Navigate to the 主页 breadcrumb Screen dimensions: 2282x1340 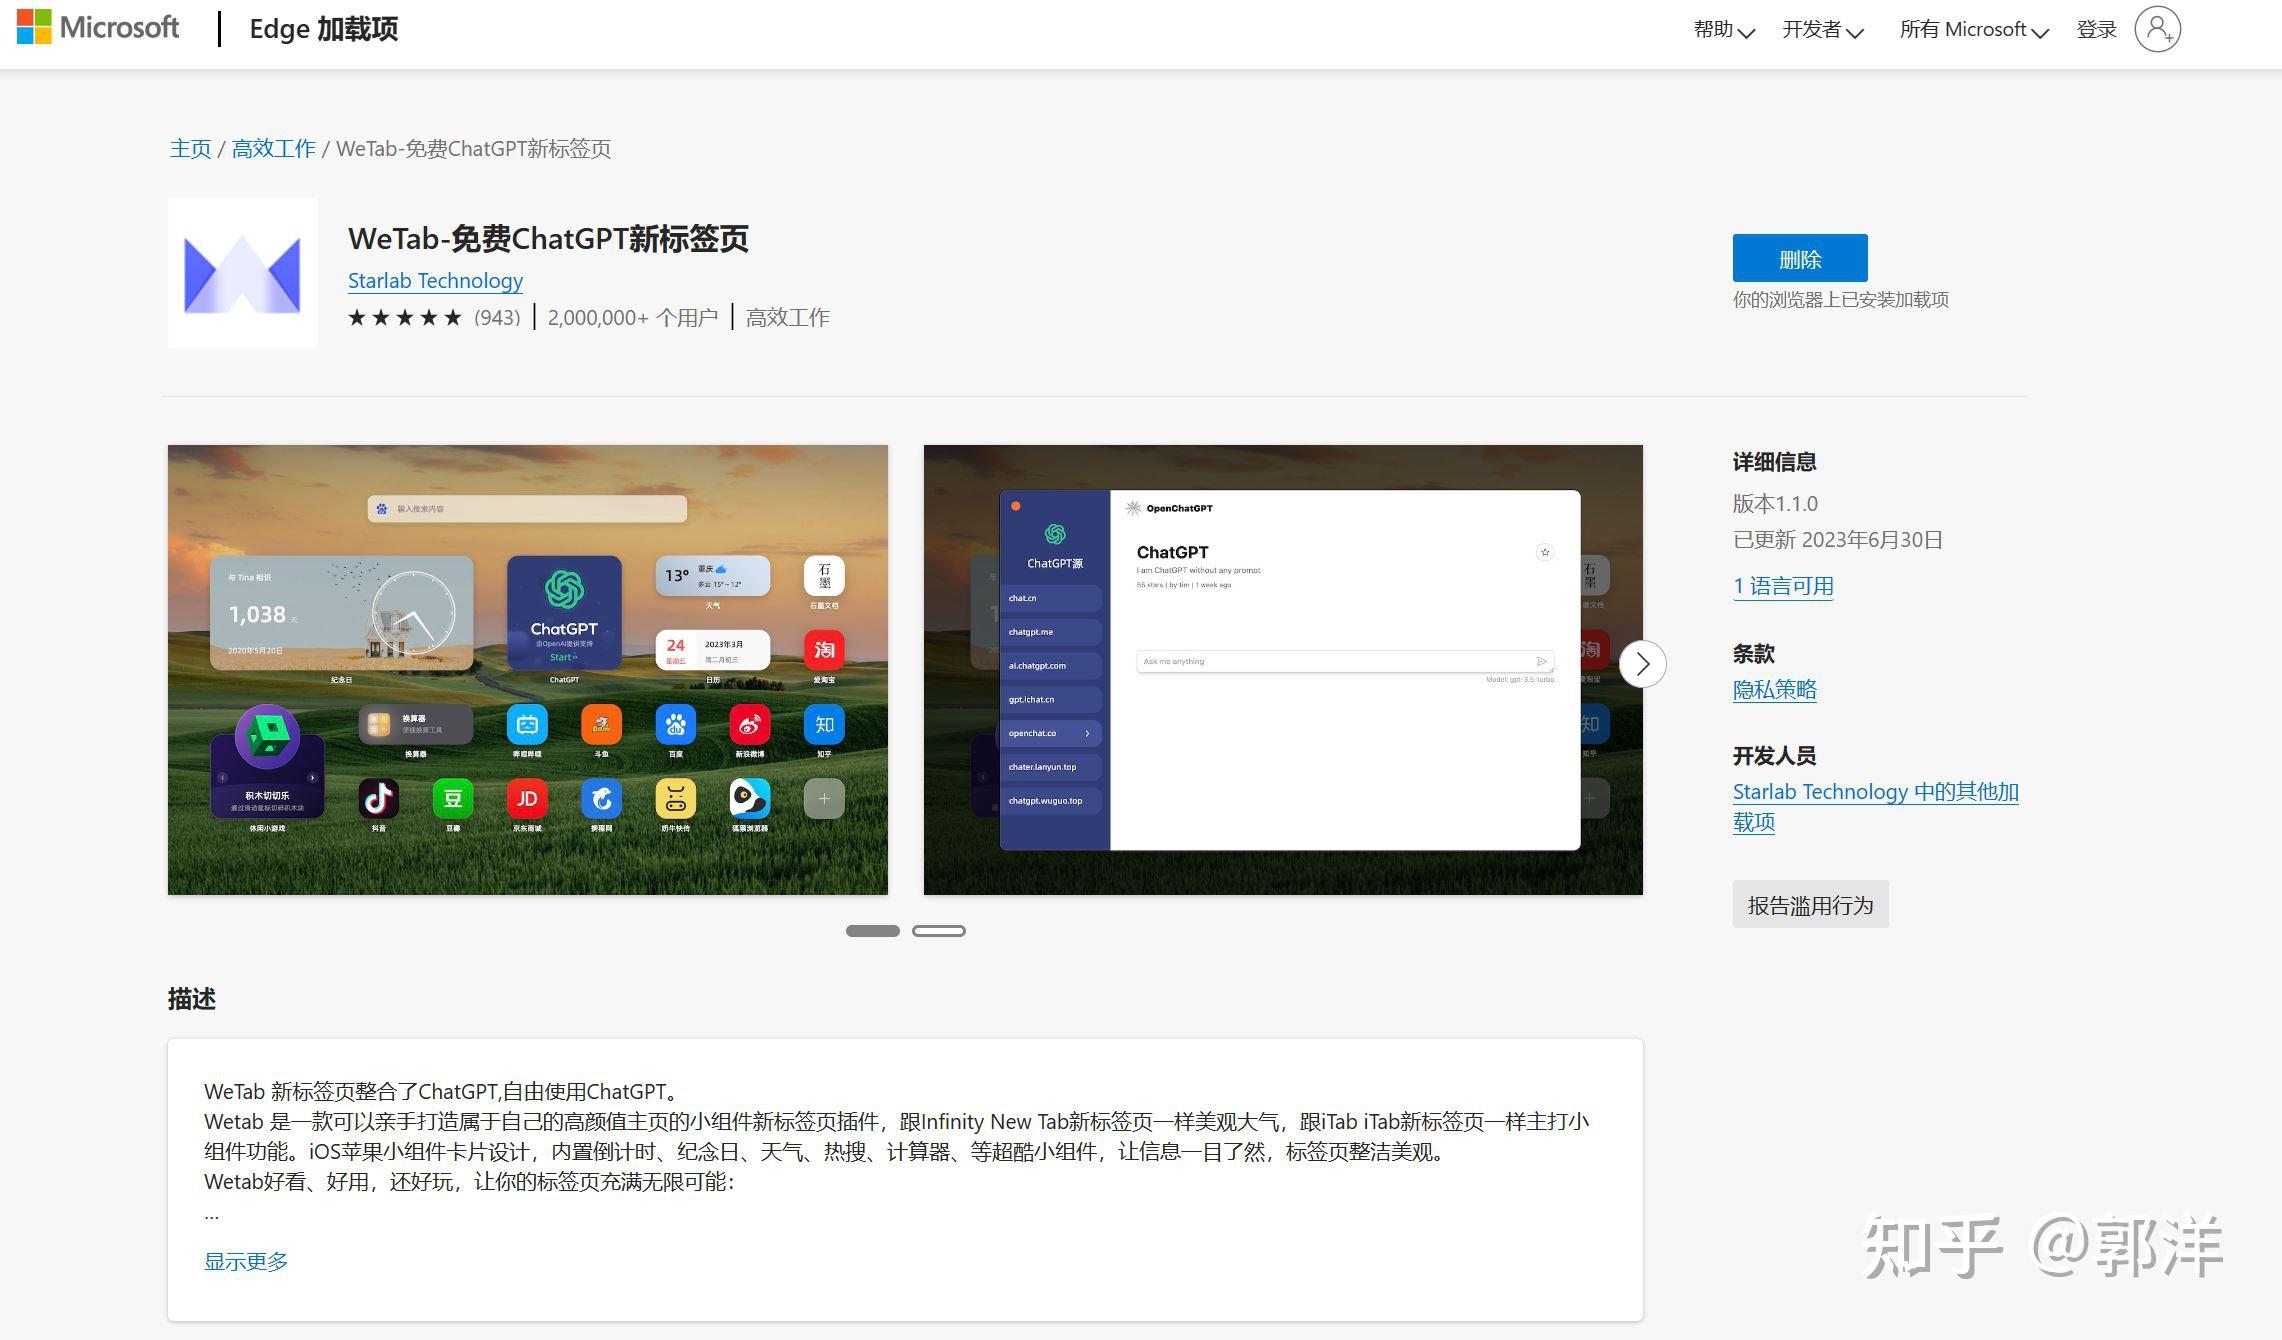(191, 148)
